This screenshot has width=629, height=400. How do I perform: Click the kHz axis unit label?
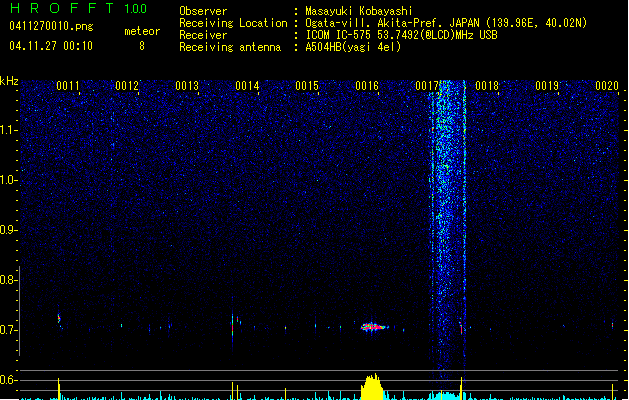click(9, 81)
